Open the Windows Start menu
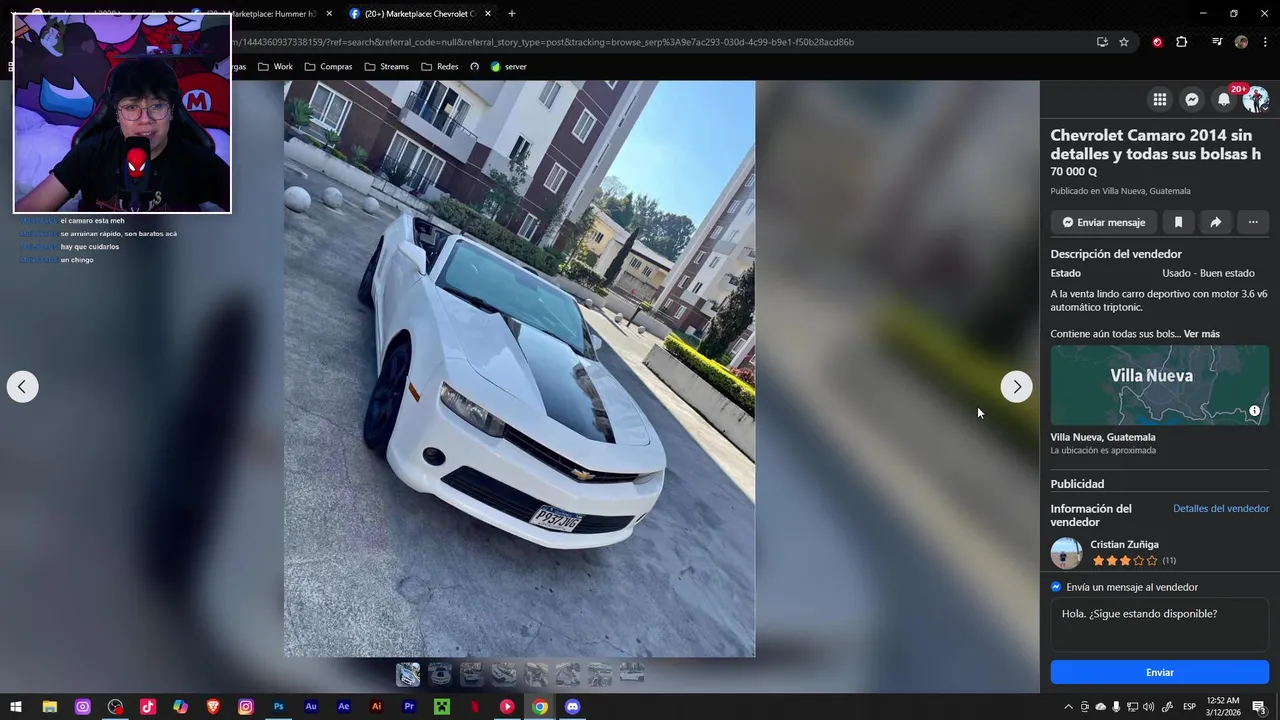The width and height of the screenshot is (1280, 720). pos(17,707)
